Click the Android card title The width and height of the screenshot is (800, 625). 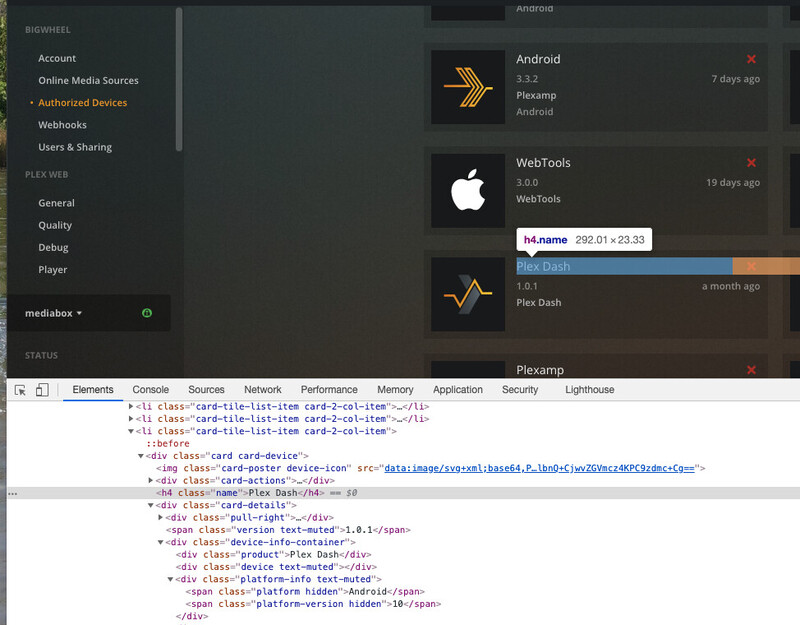tap(538, 59)
